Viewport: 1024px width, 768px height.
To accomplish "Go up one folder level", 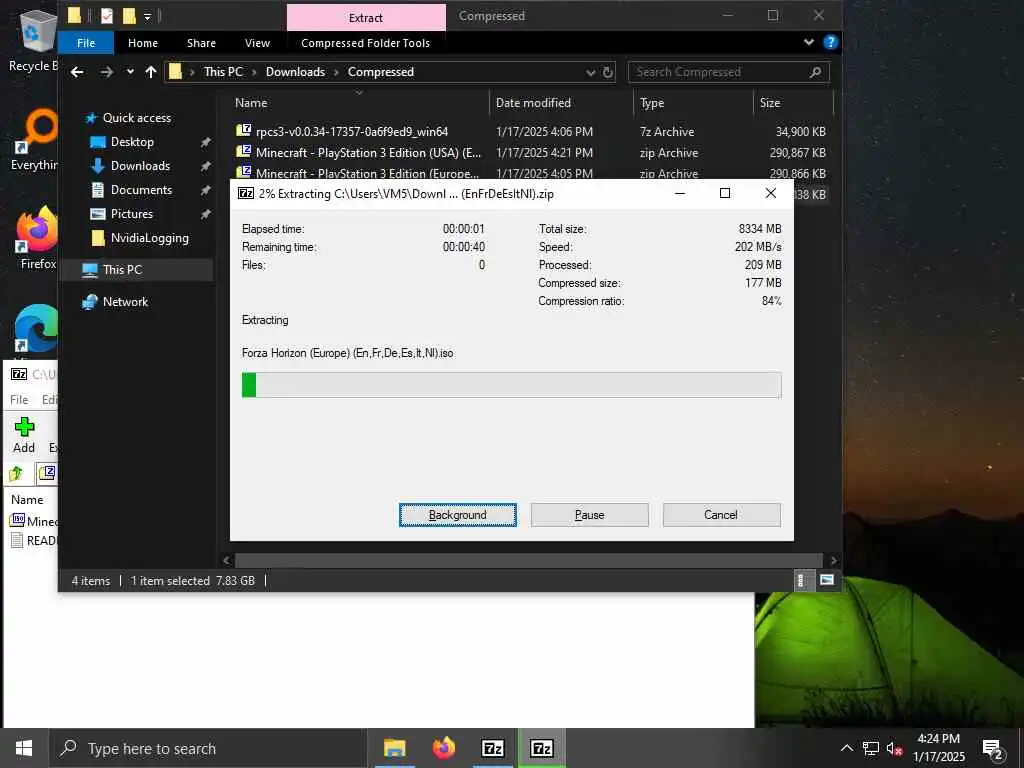I will (151, 72).
